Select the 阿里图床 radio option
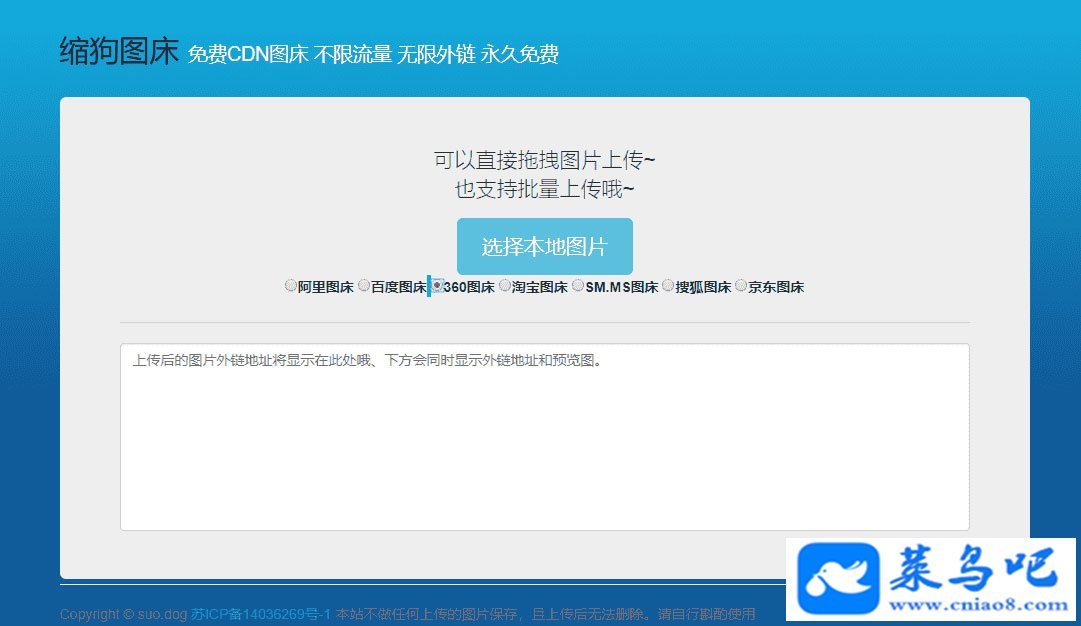Image resolution: width=1081 pixels, height=626 pixels. click(x=290, y=285)
